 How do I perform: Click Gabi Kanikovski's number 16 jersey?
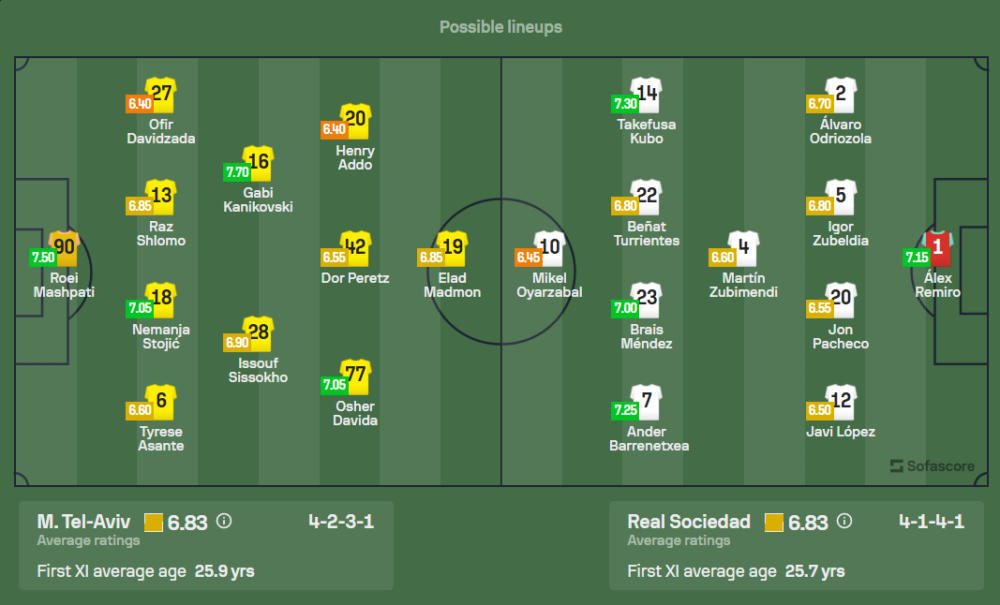(x=258, y=163)
